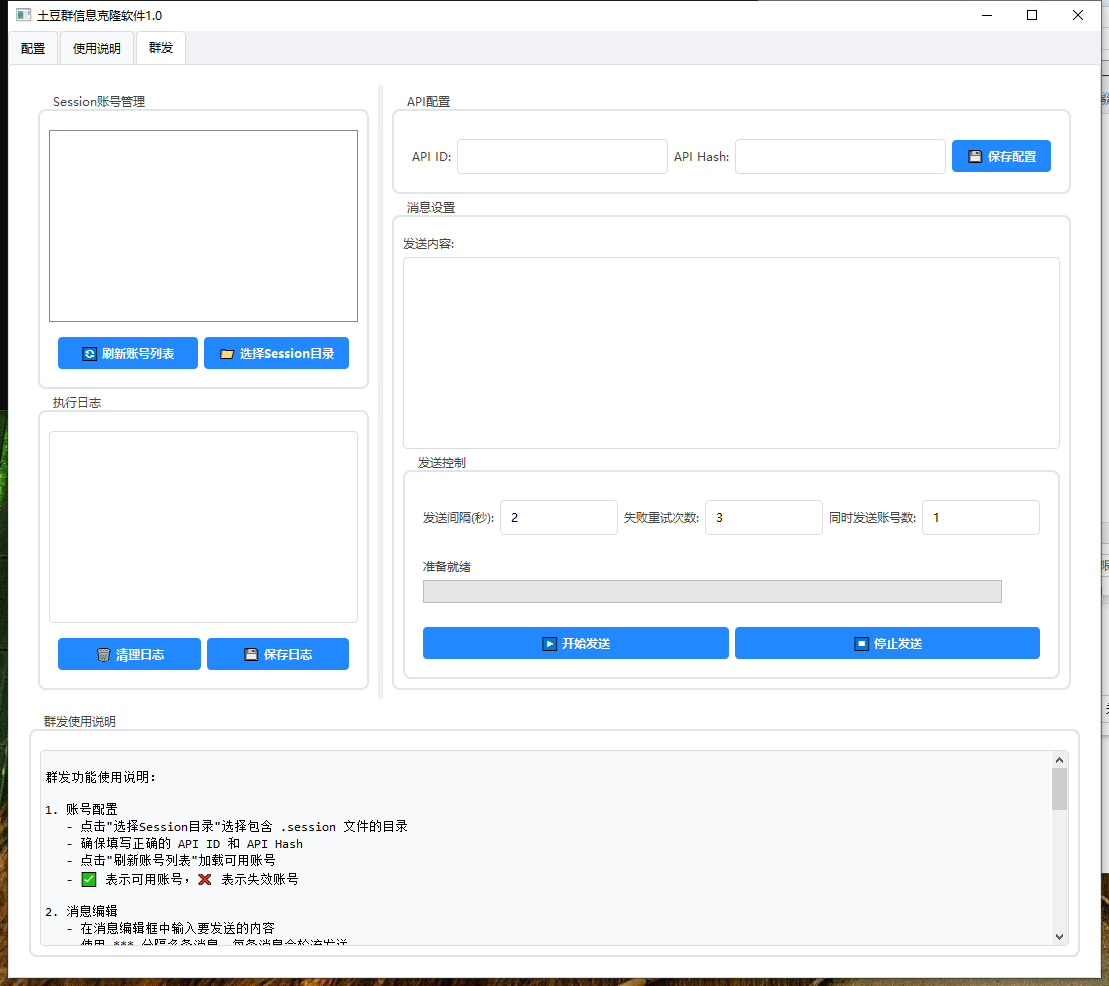Click into the API Hash field
Image resolution: width=1109 pixels, height=986 pixels.
click(840, 157)
